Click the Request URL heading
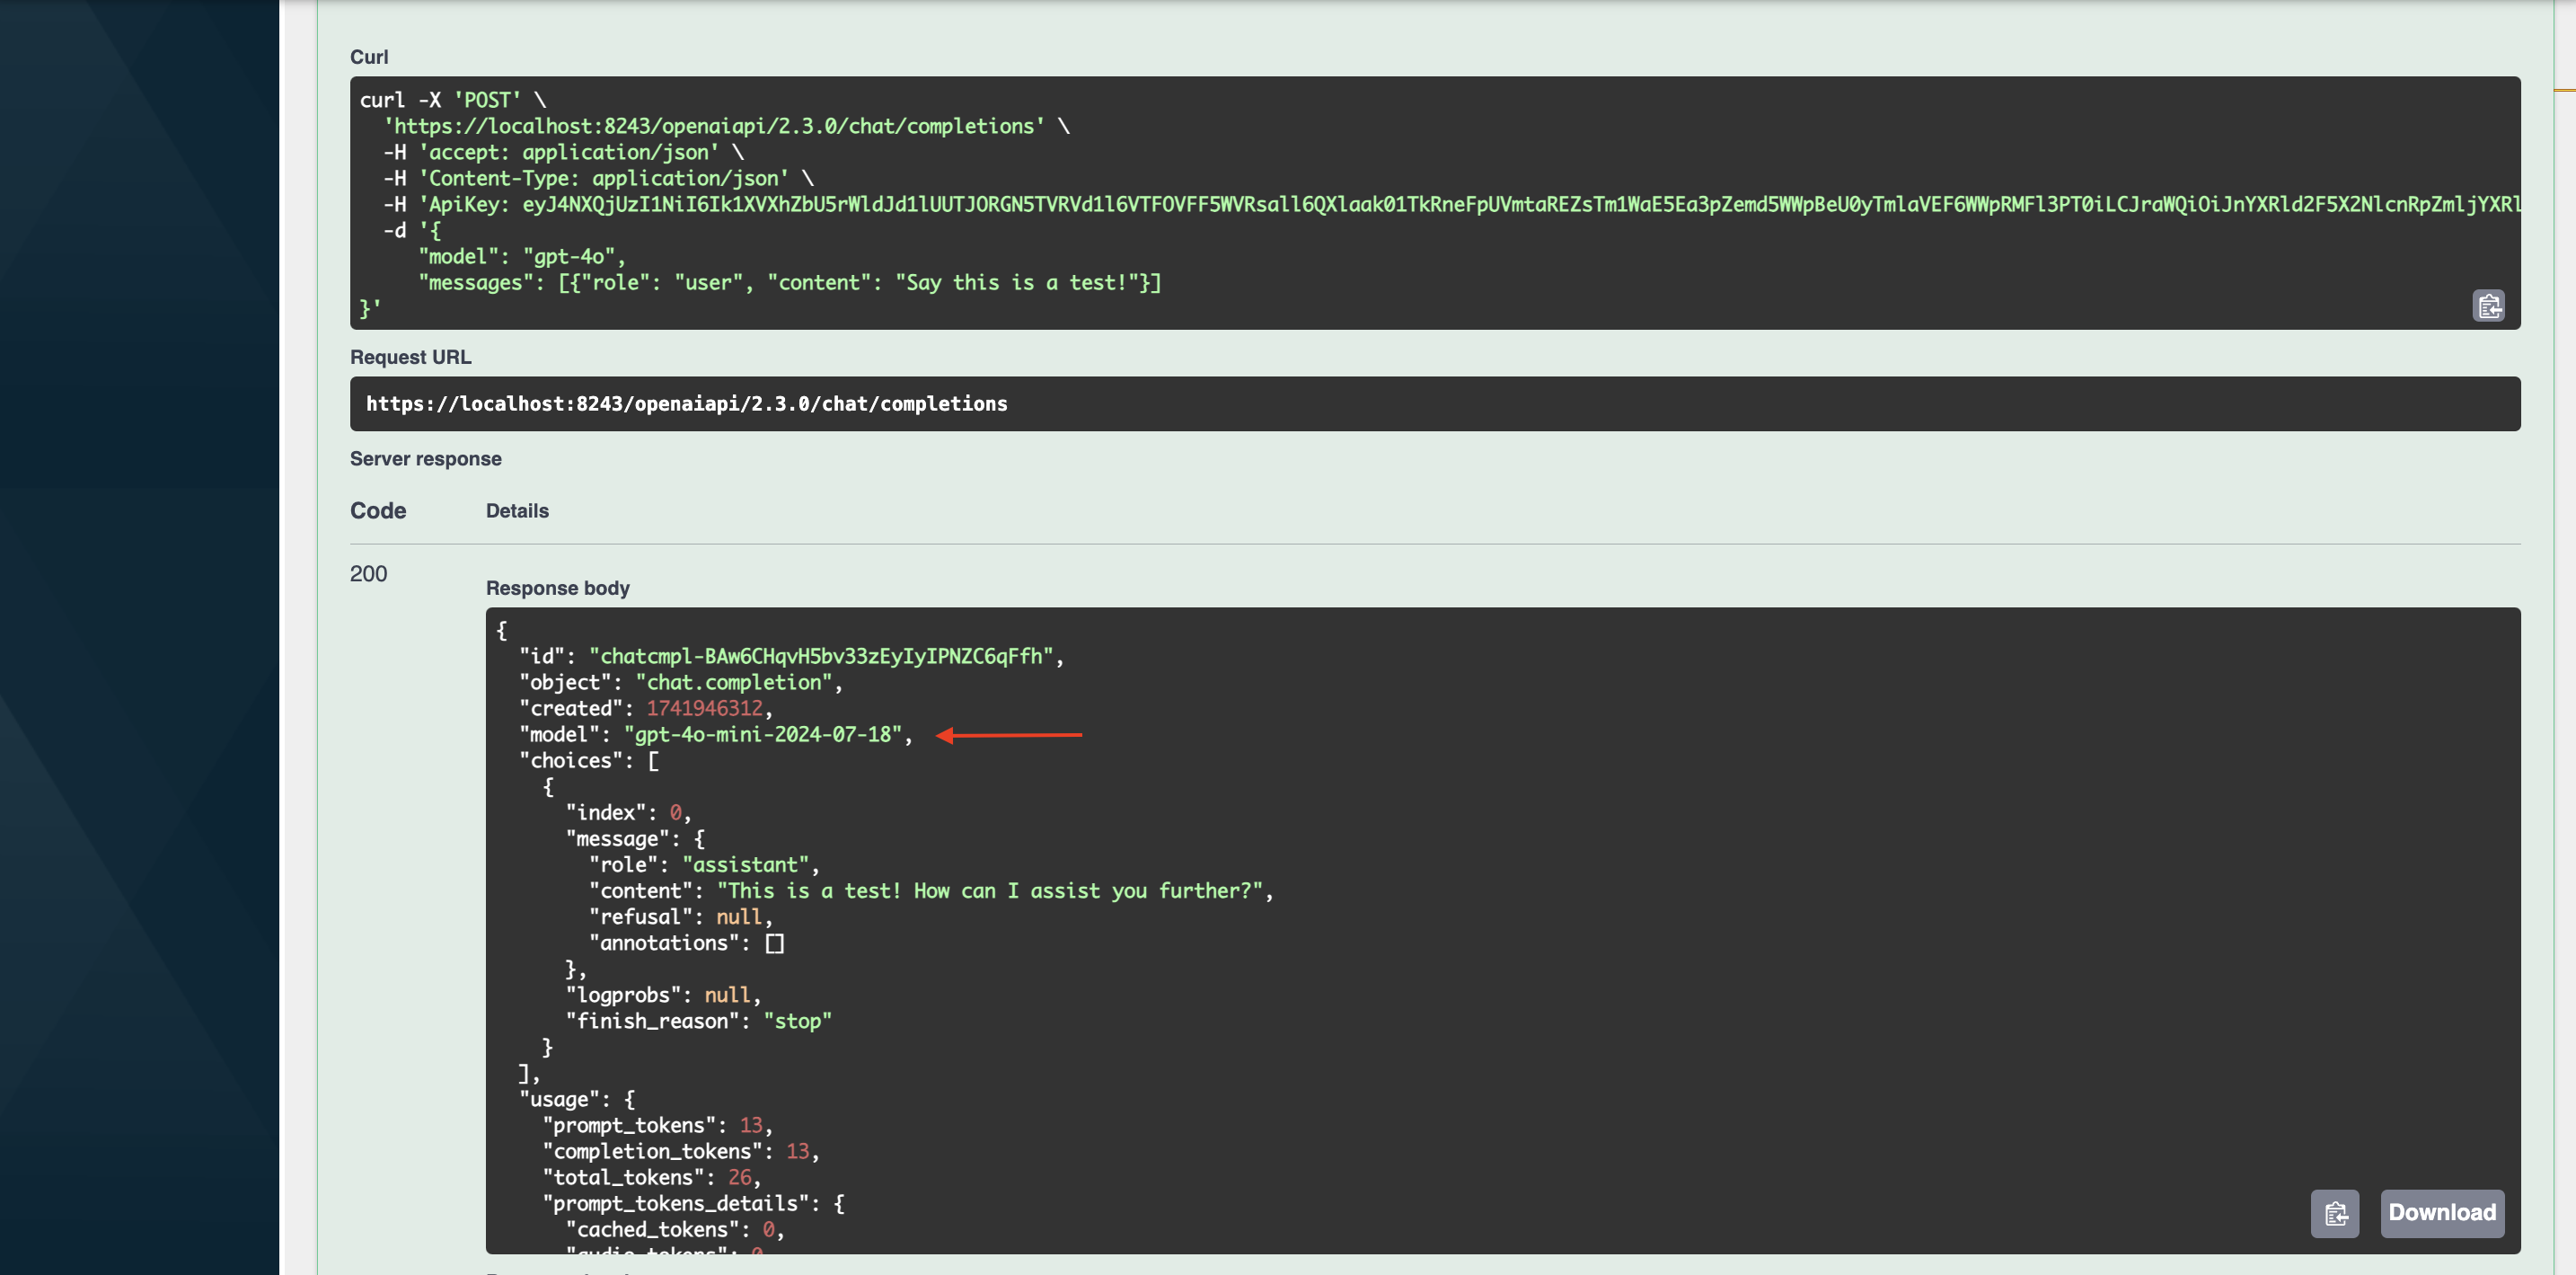Viewport: 2576px width, 1275px height. [410, 357]
